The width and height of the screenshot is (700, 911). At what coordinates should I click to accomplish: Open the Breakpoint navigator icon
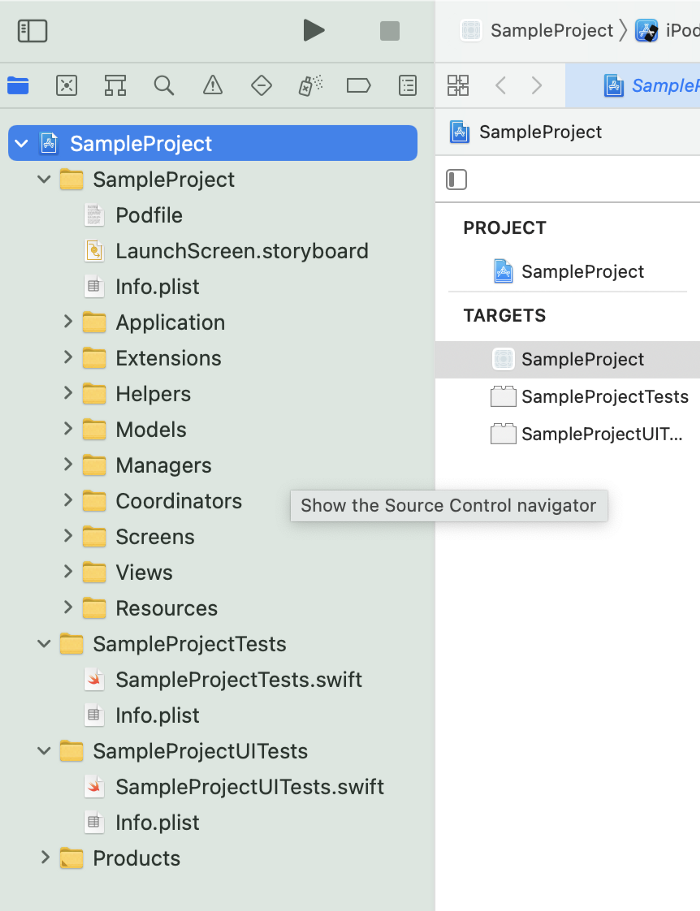[x=359, y=86]
